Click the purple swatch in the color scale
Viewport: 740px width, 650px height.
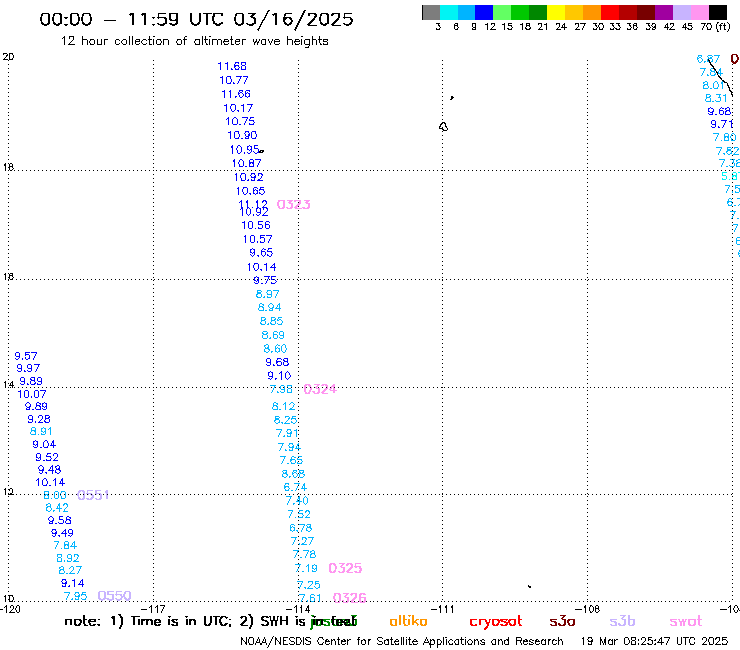click(x=664, y=12)
